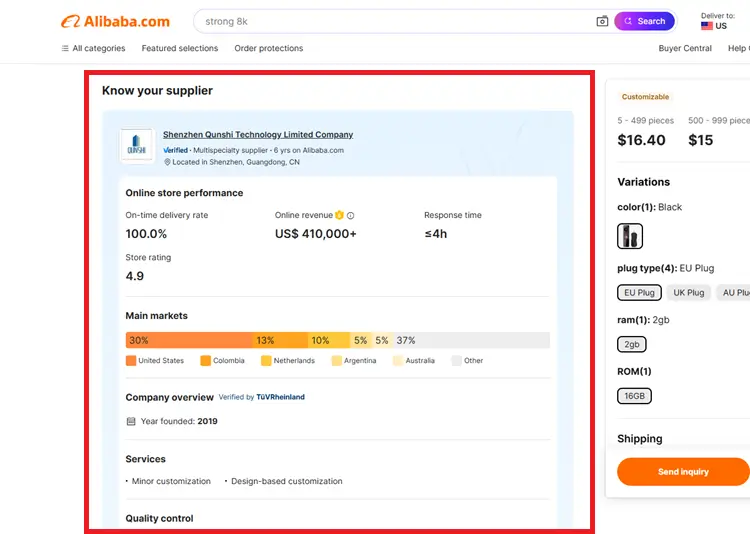
Task: Click Colombia legend swatch
Action: (x=206, y=361)
